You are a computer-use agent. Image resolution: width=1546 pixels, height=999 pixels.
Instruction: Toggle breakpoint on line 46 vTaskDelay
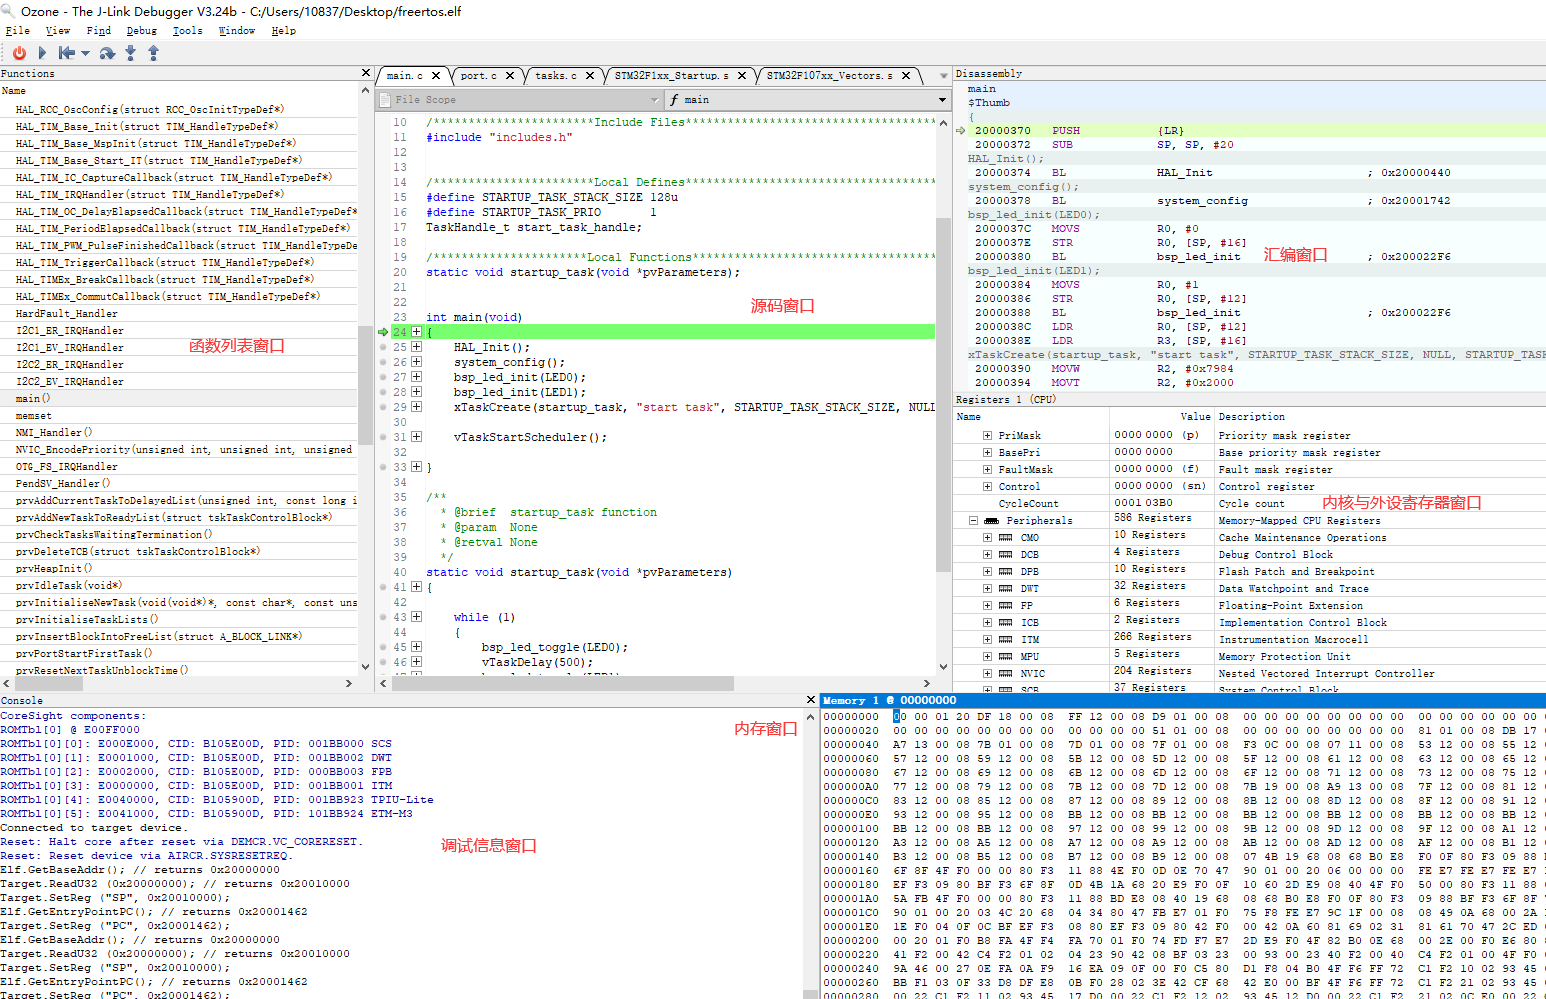(x=383, y=662)
